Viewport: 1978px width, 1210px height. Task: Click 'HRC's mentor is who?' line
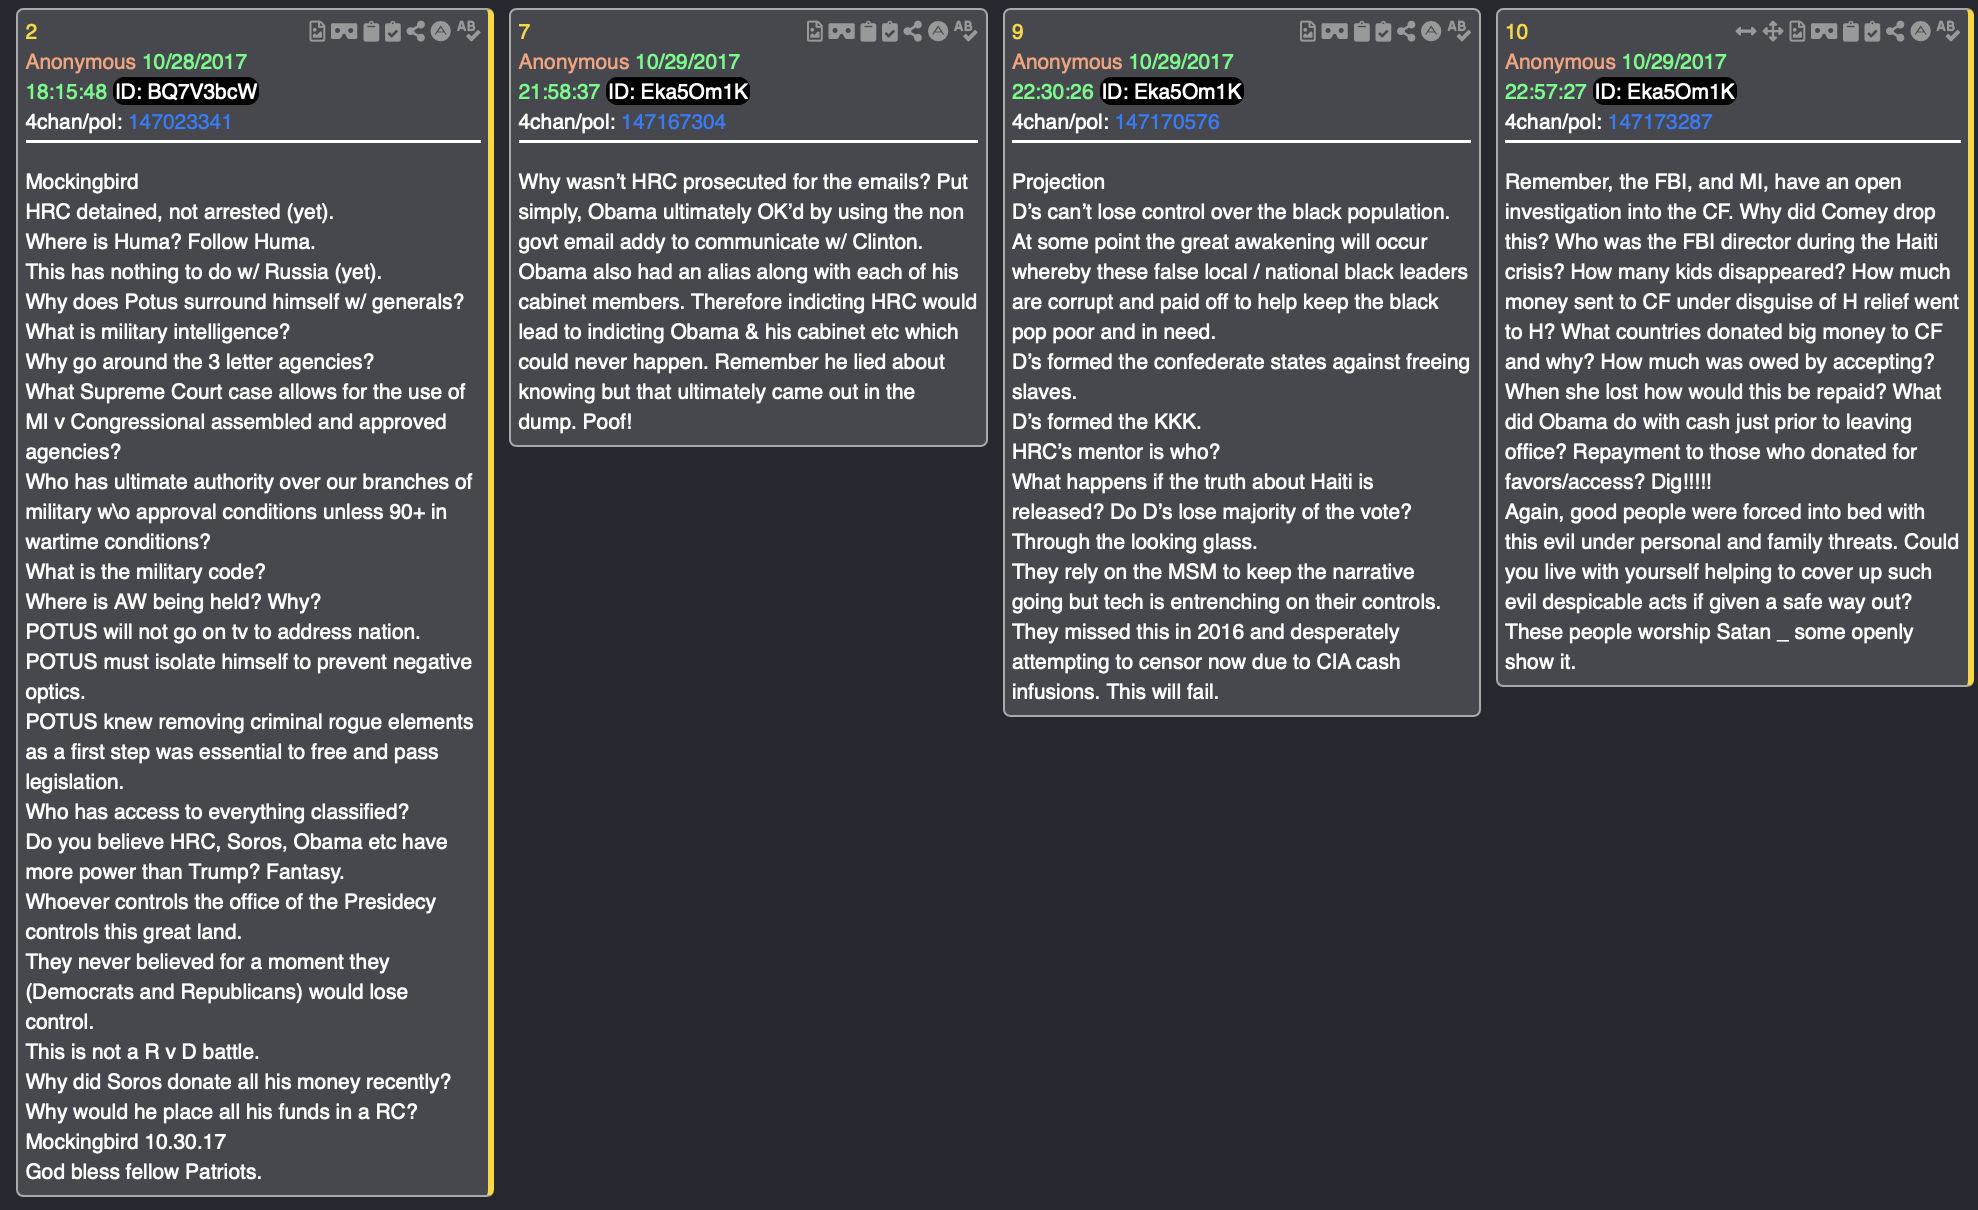[x=1116, y=452]
